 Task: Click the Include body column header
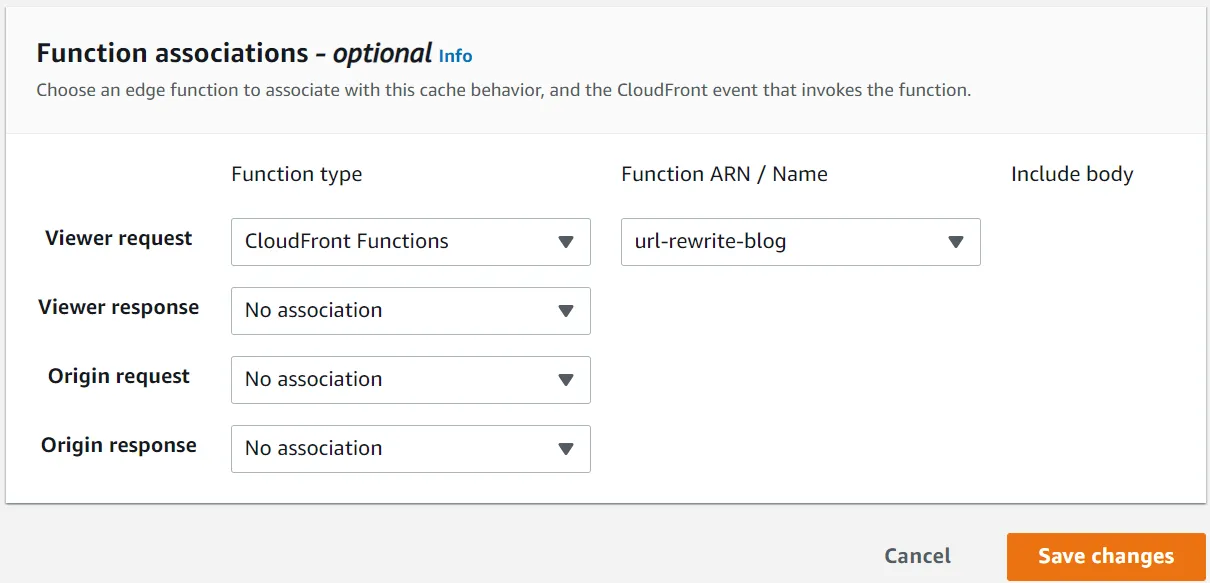(x=1071, y=174)
